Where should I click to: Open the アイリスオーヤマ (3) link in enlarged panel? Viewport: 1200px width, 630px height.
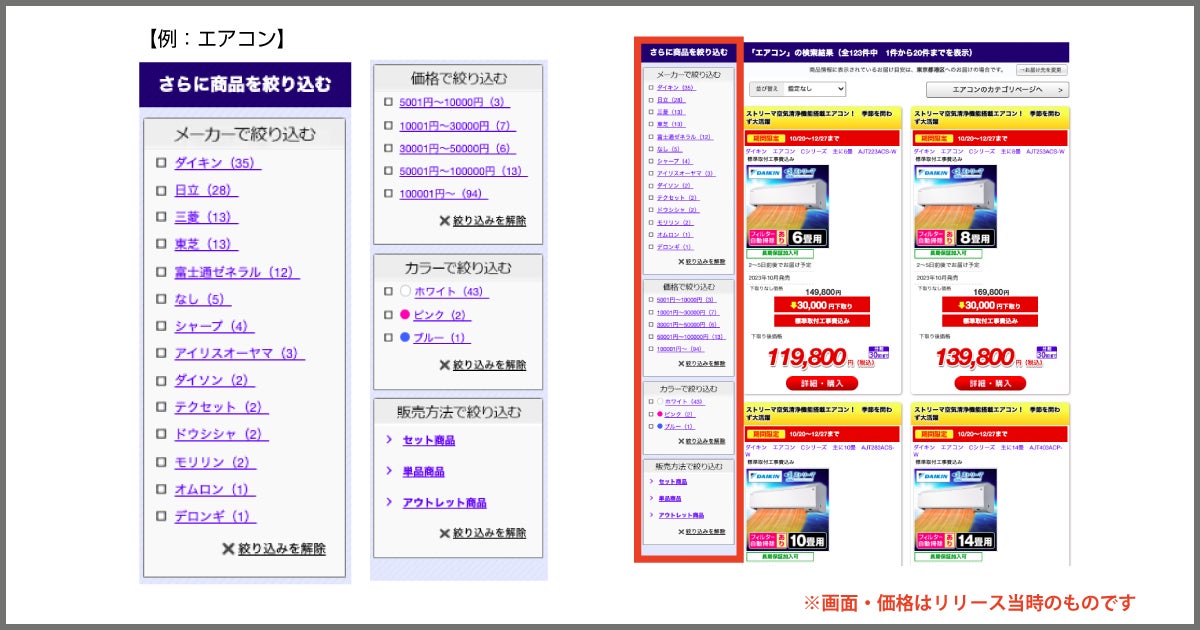239,353
